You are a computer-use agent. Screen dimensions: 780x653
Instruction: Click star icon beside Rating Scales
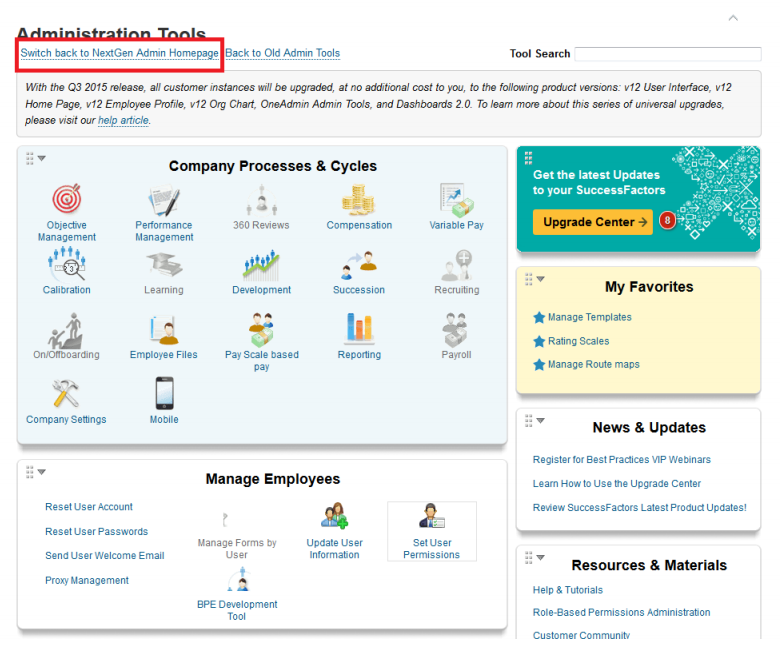(x=539, y=341)
